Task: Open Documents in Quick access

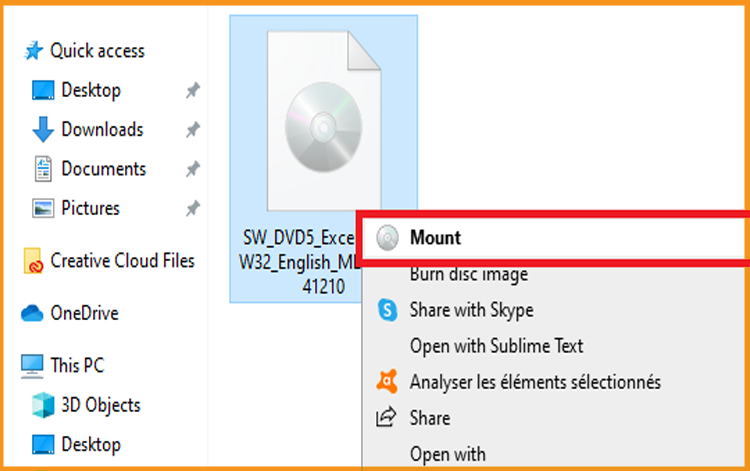Action: pos(103,169)
